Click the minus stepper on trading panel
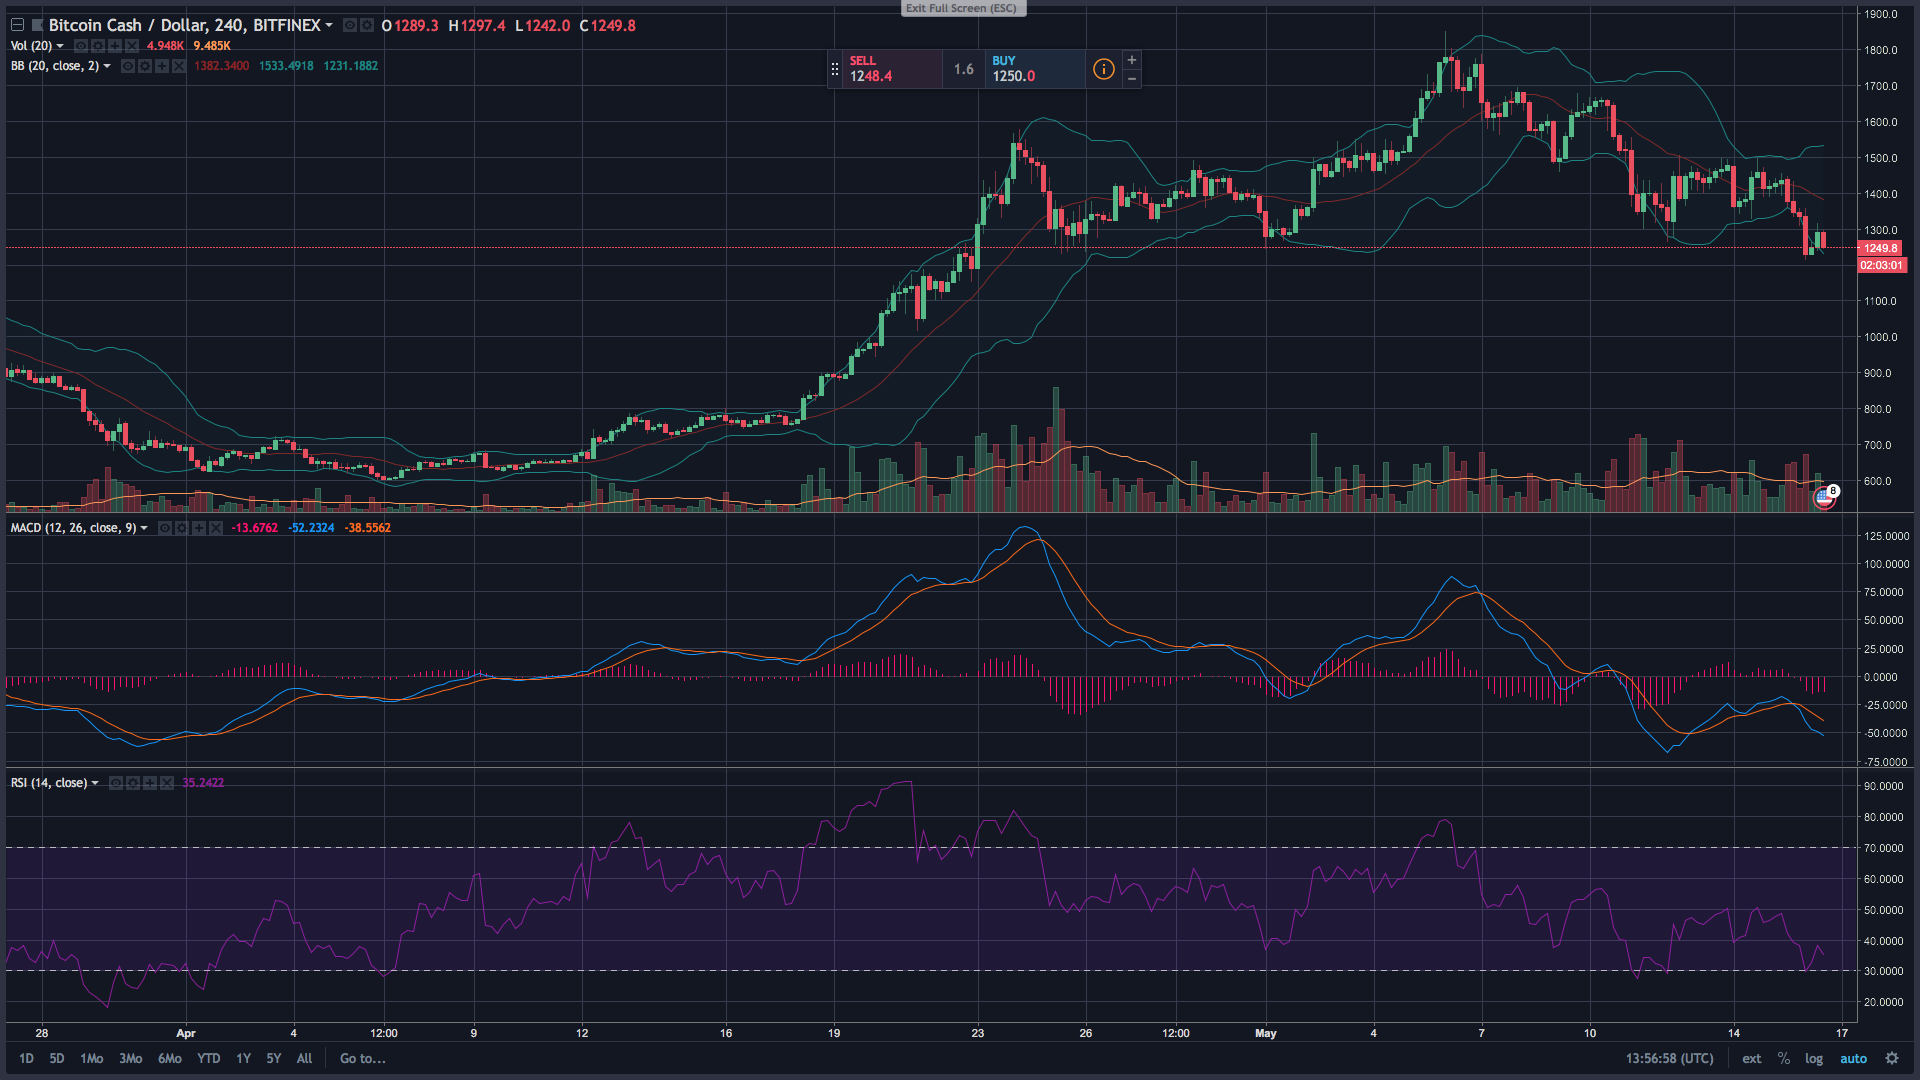The image size is (1920, 1080). 1132,78
